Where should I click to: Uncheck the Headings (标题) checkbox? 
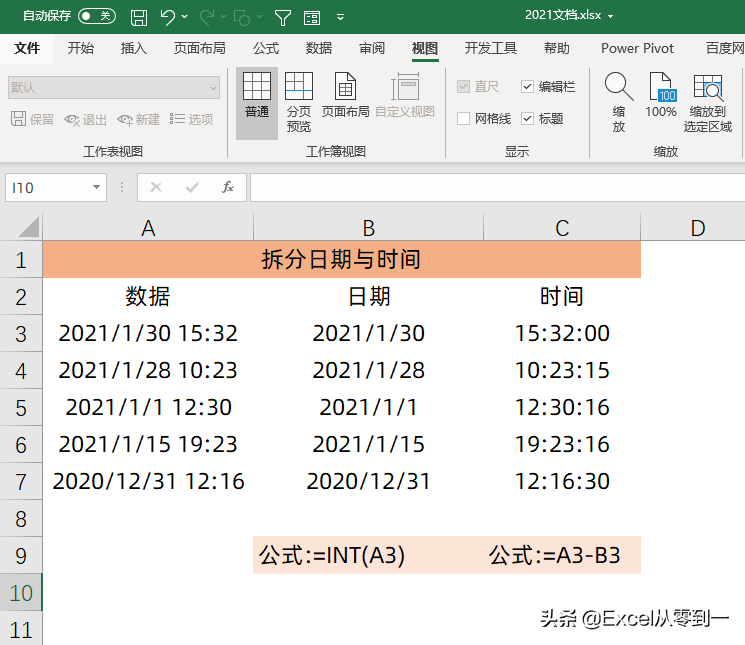pos(527,118)
